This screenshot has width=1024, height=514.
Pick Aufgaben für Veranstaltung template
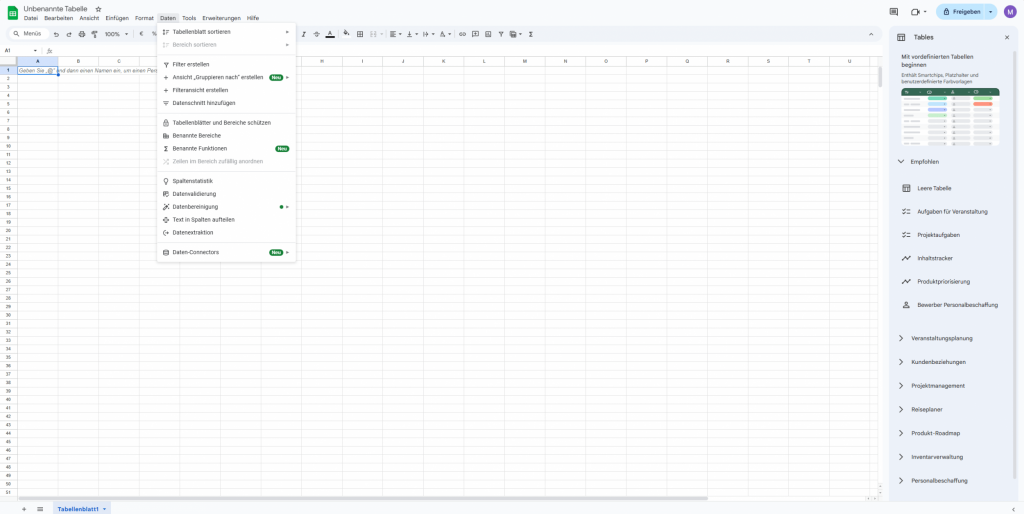coord(950,212)
